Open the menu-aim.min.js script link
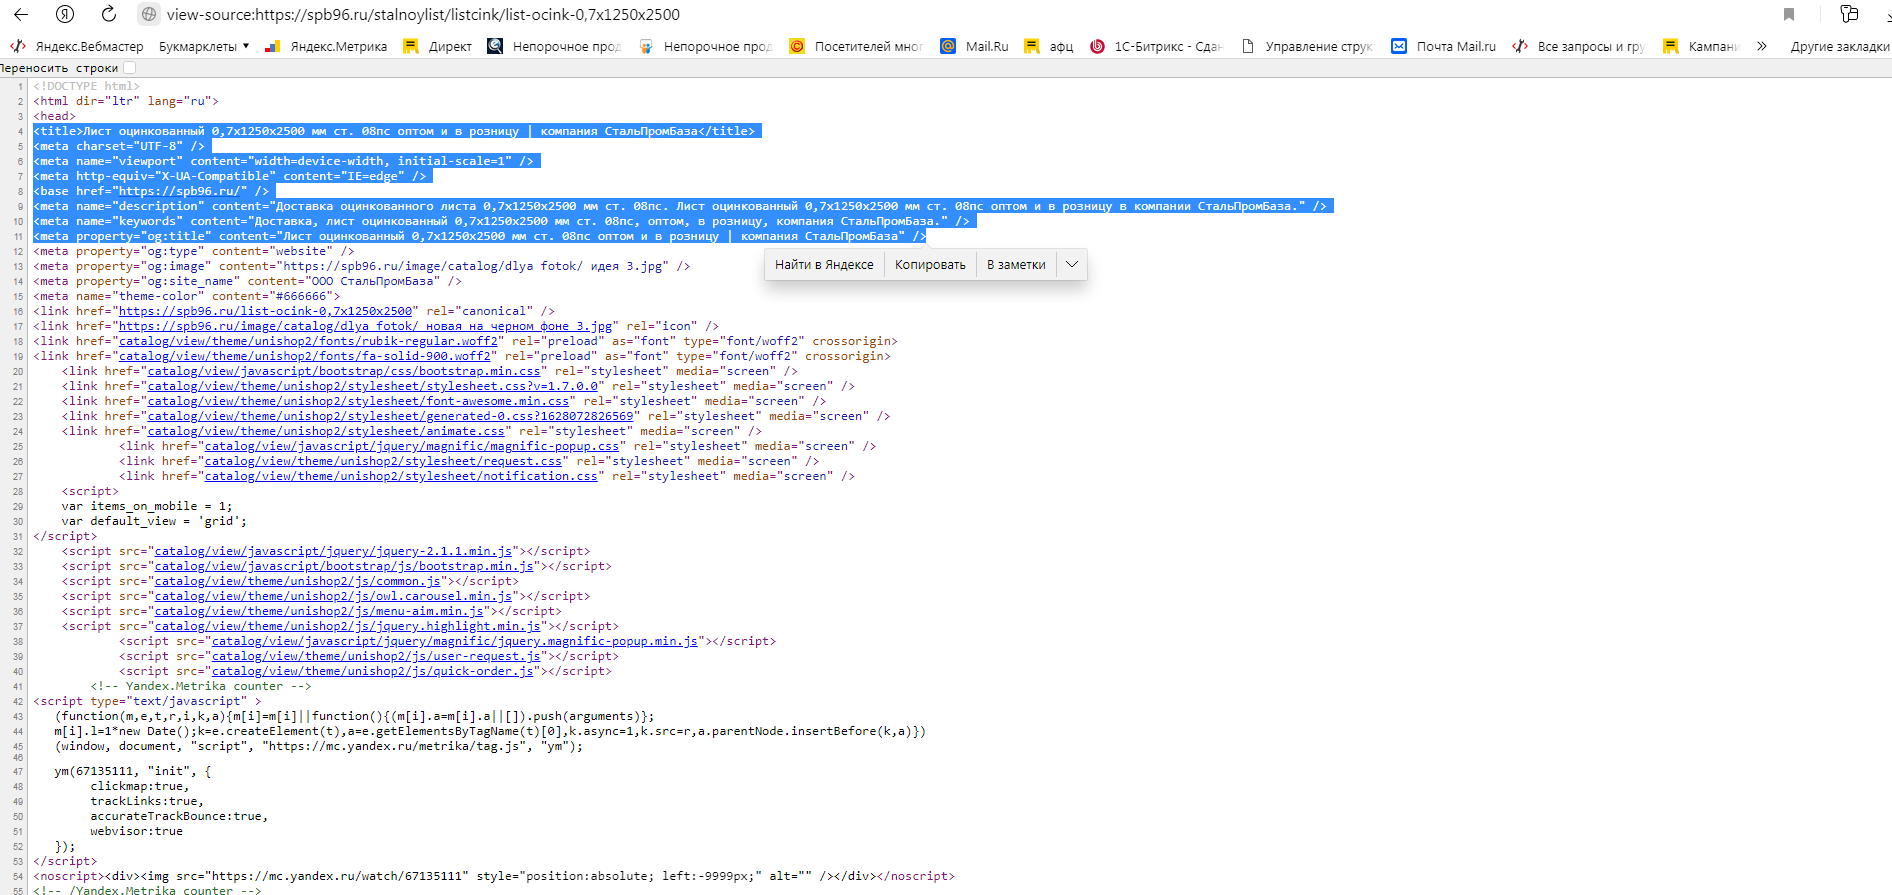The image size is (1892, 895). (x=319, y=611)
